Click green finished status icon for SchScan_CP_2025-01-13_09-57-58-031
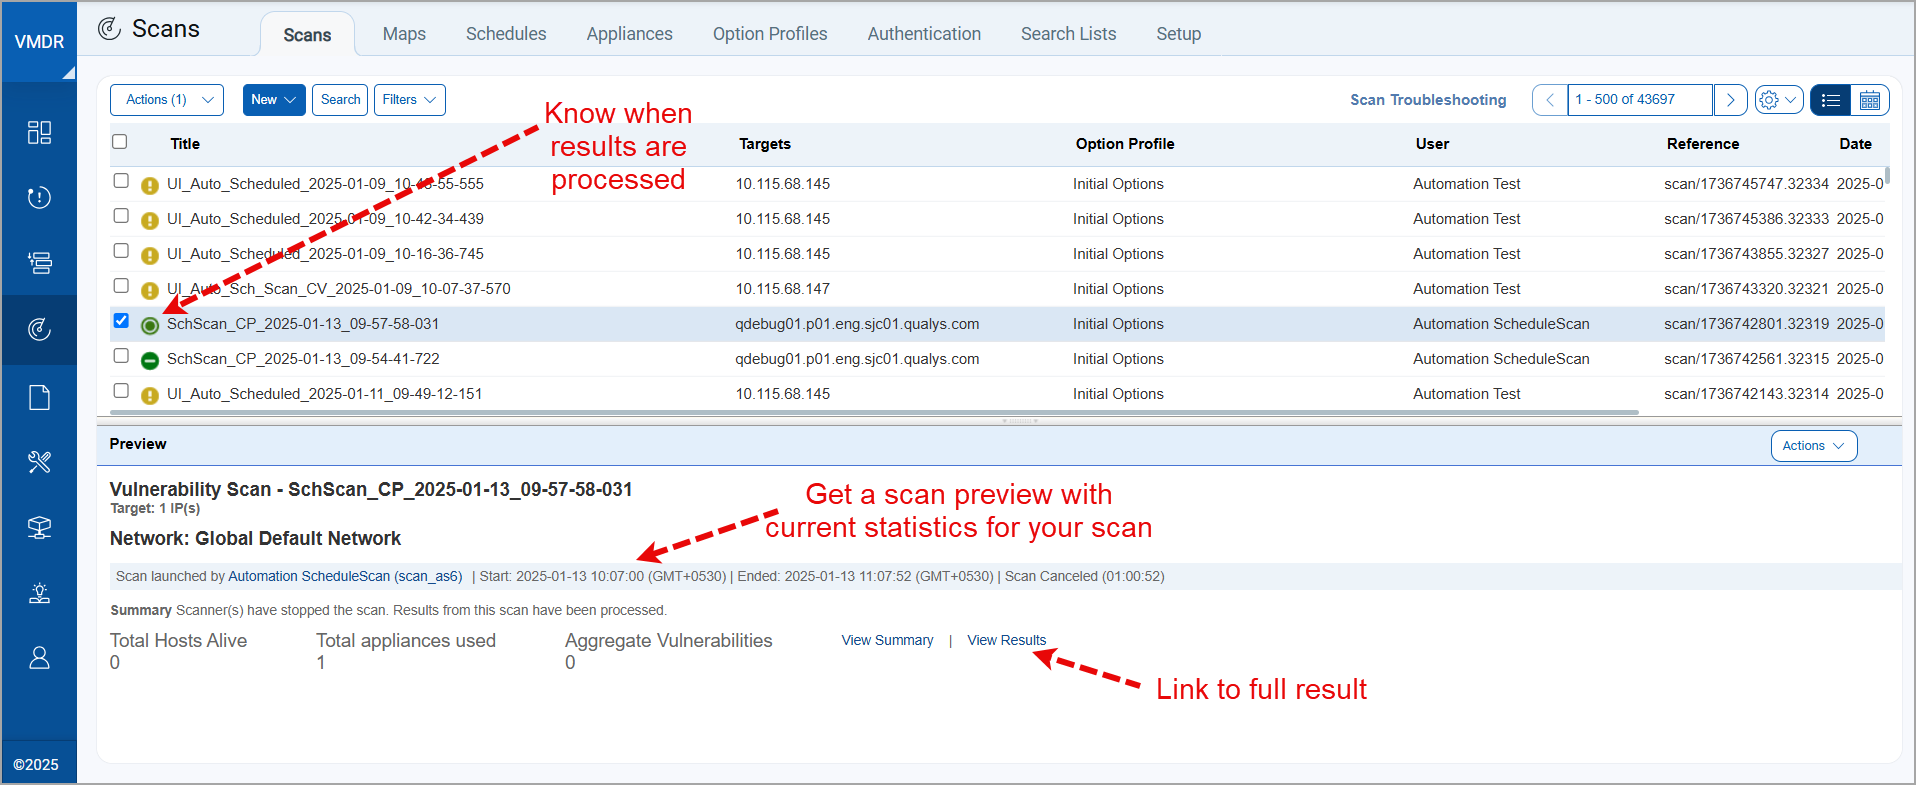 click(150, 325)
